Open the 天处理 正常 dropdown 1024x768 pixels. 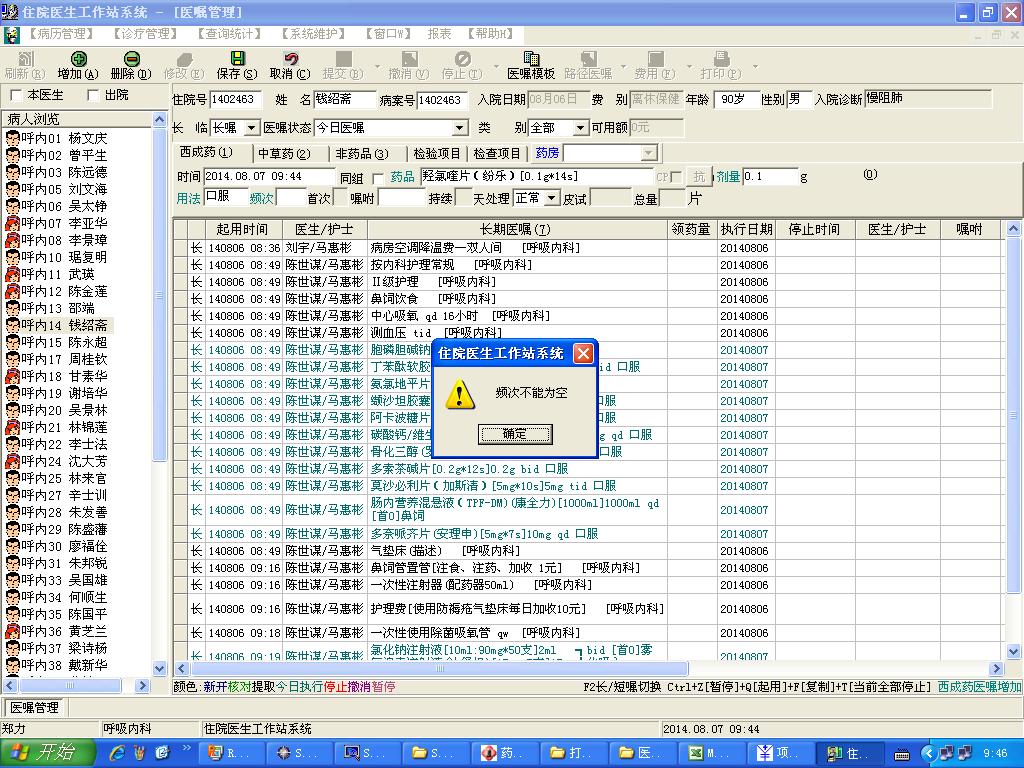point(552,198)
